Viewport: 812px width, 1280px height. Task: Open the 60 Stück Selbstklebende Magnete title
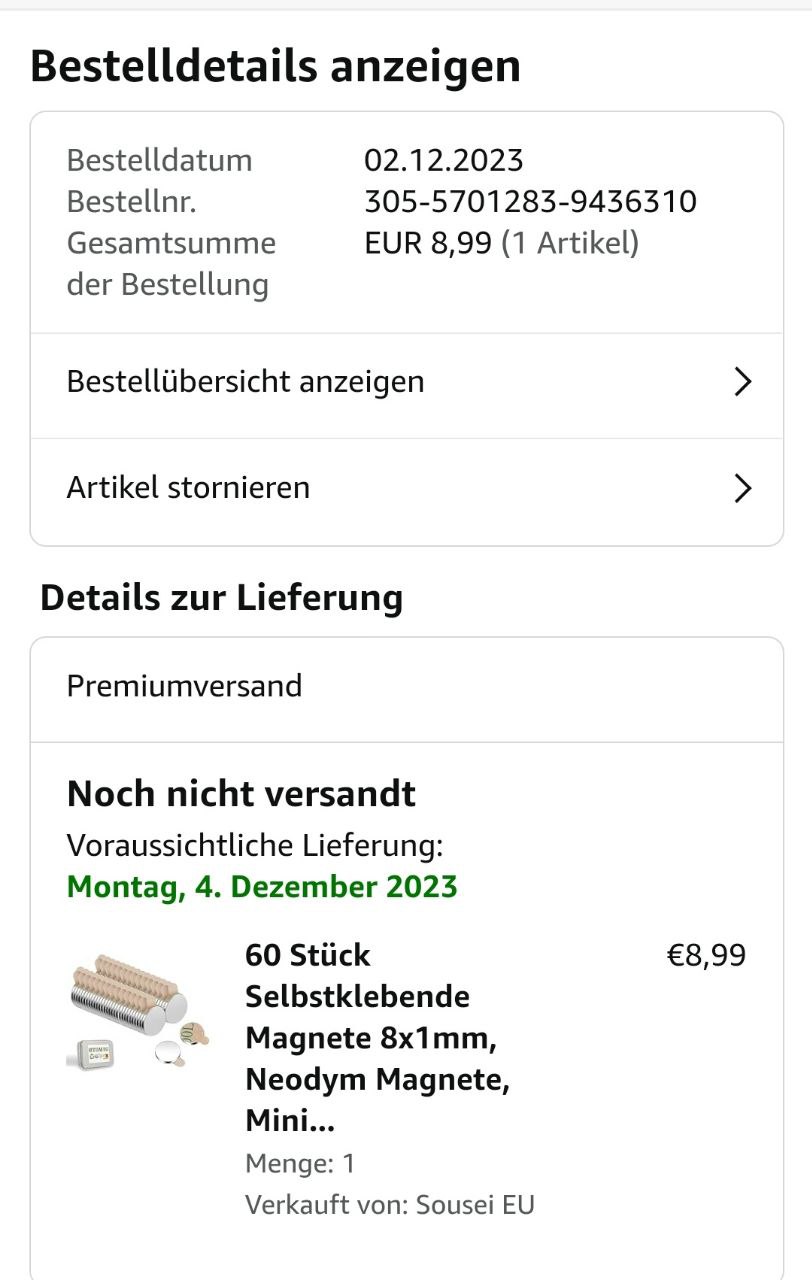377,1038
